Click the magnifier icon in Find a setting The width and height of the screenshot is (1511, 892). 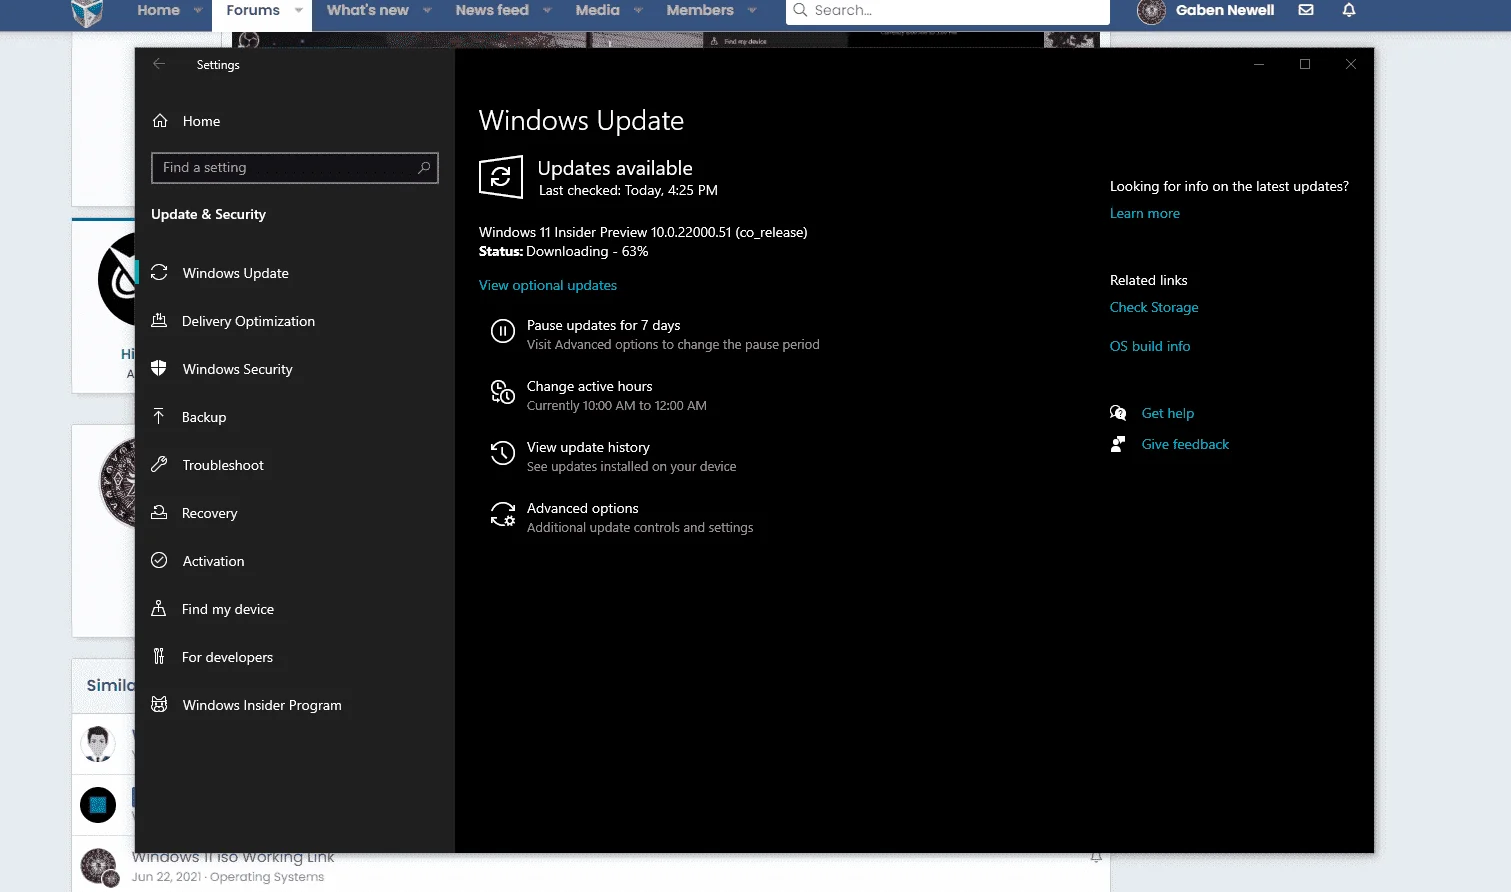pyautogui.click(x=424, y=167)
